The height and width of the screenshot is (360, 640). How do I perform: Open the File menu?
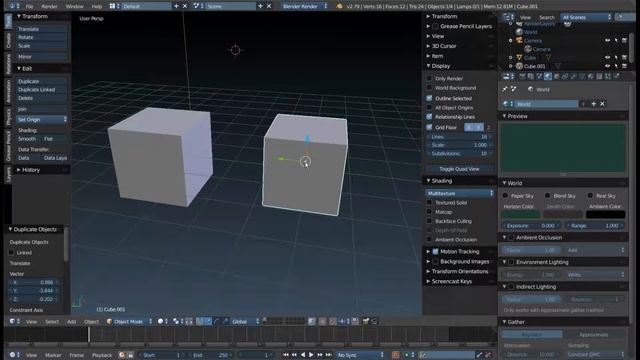point(29,7)
